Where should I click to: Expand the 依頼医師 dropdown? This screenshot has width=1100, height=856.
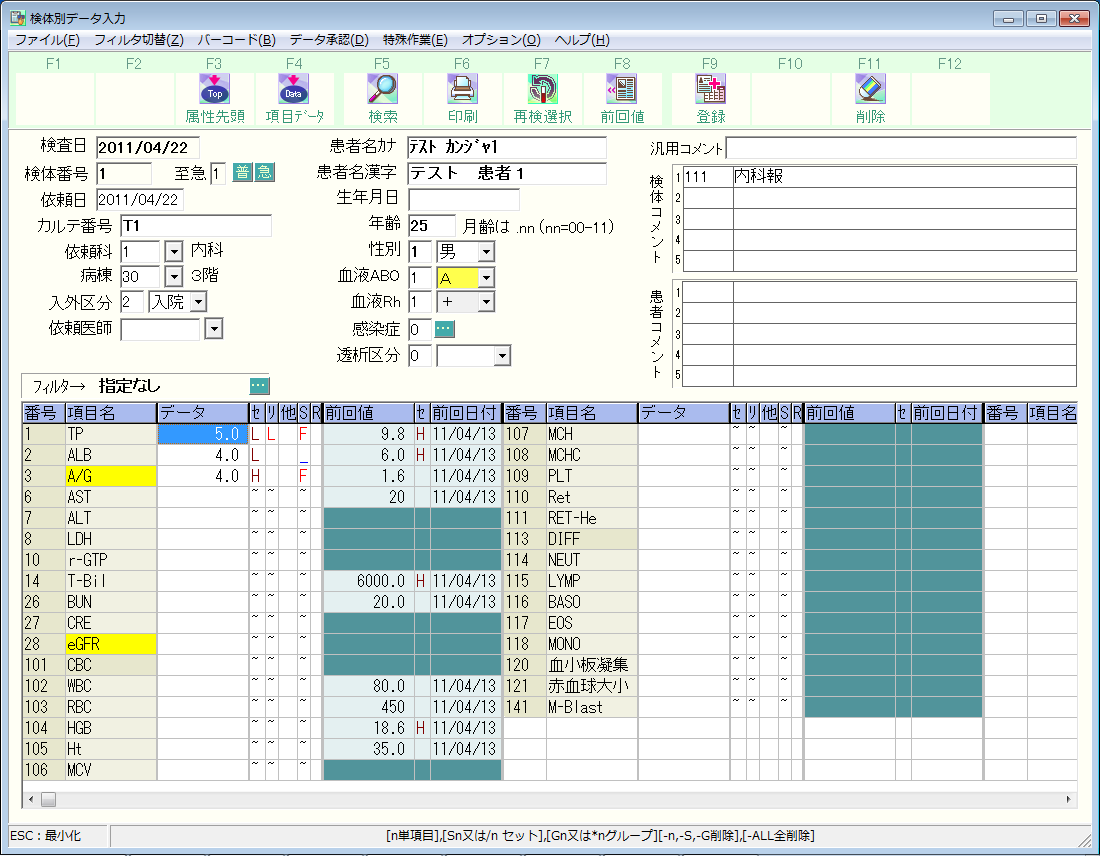tap(214, 328)
